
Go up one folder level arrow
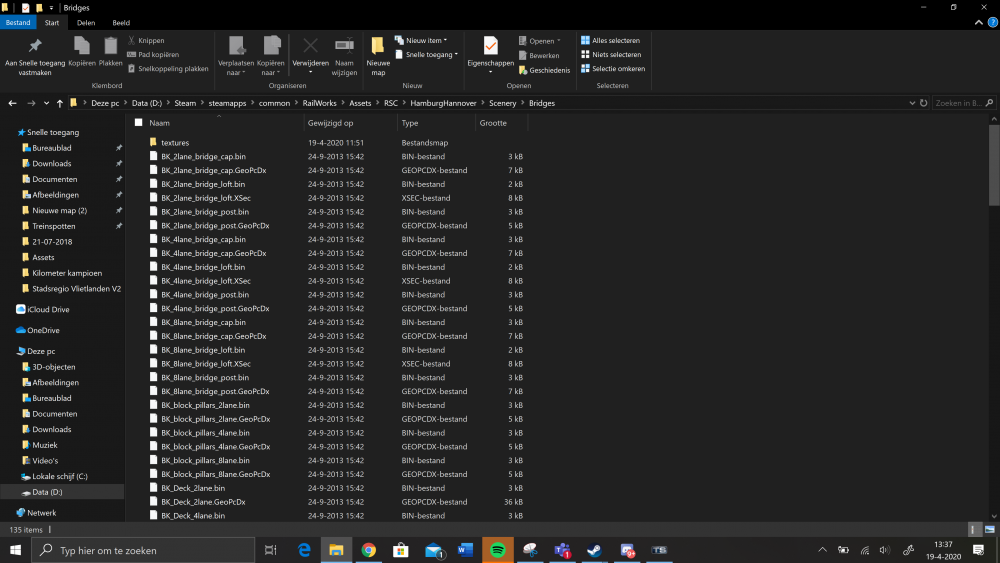60,103
